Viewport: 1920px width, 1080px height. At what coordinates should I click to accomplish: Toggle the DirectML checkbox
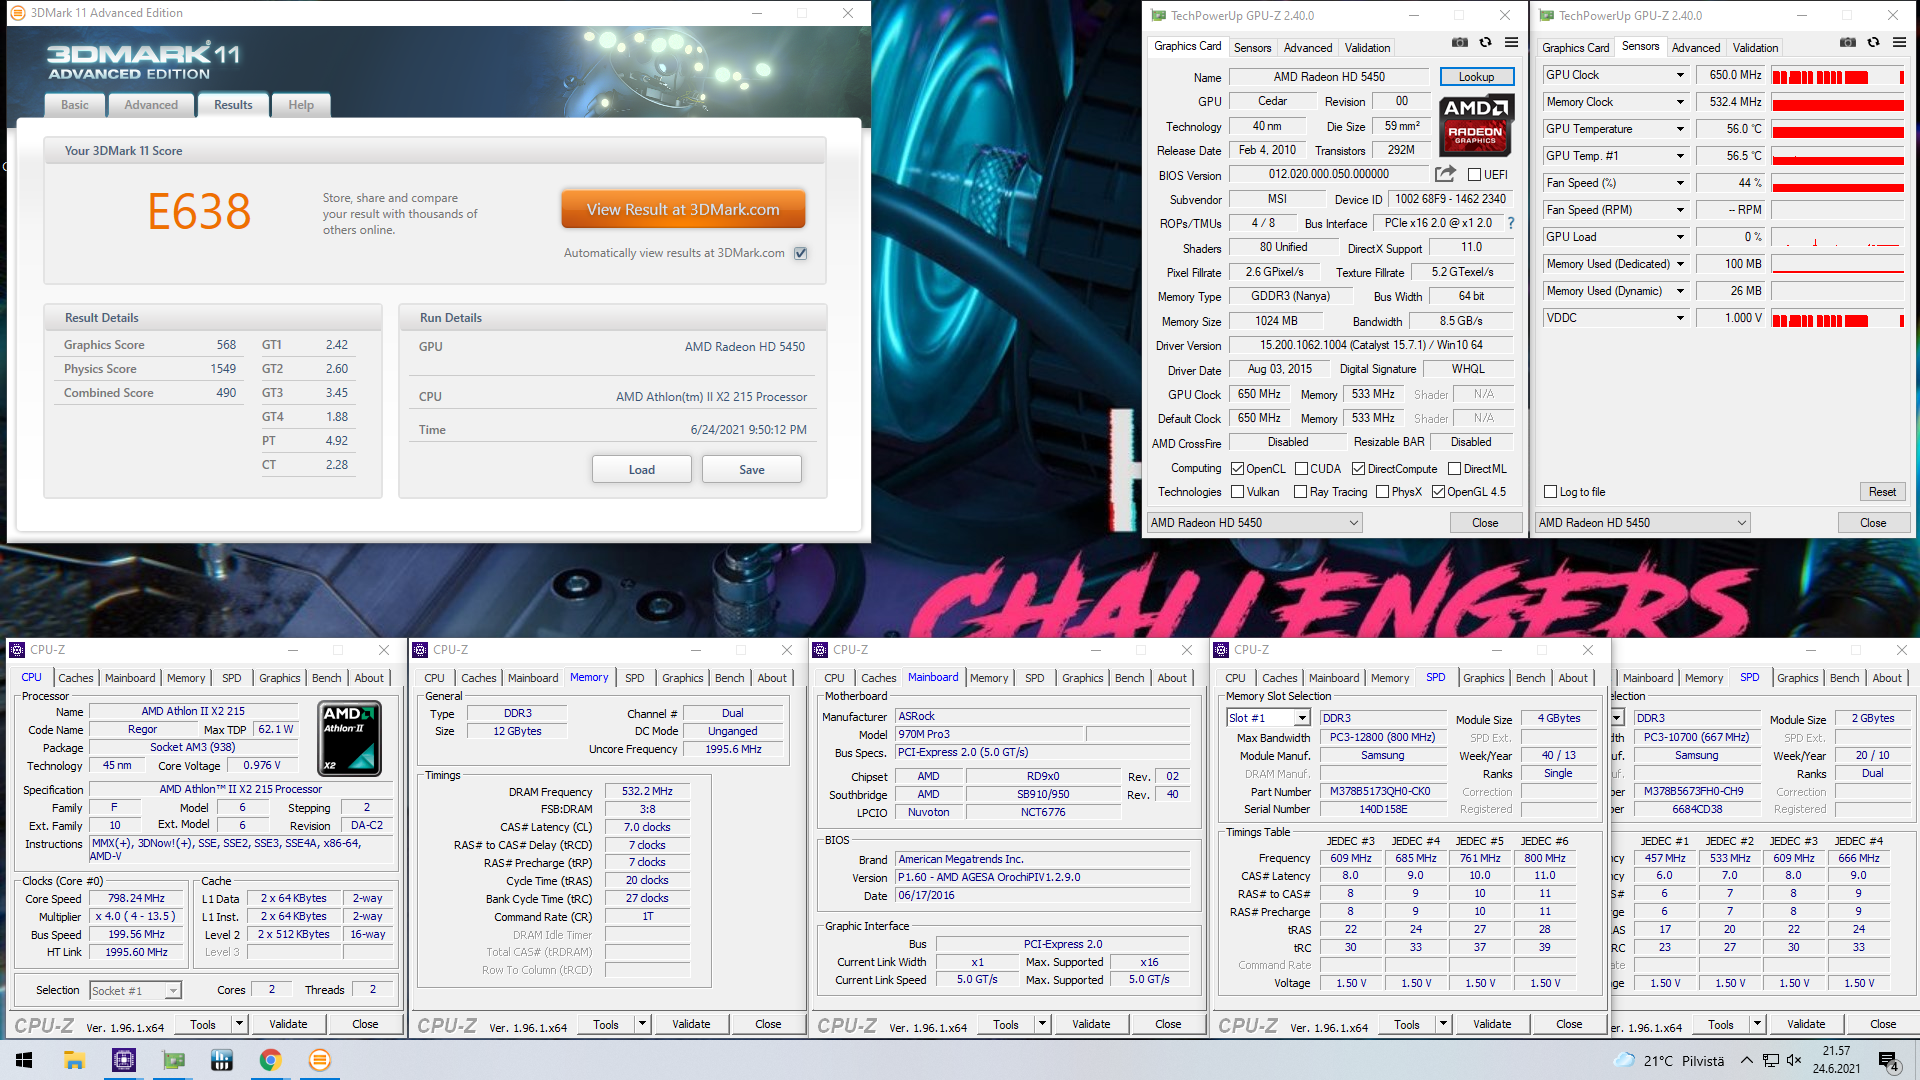pos(1454,469)
